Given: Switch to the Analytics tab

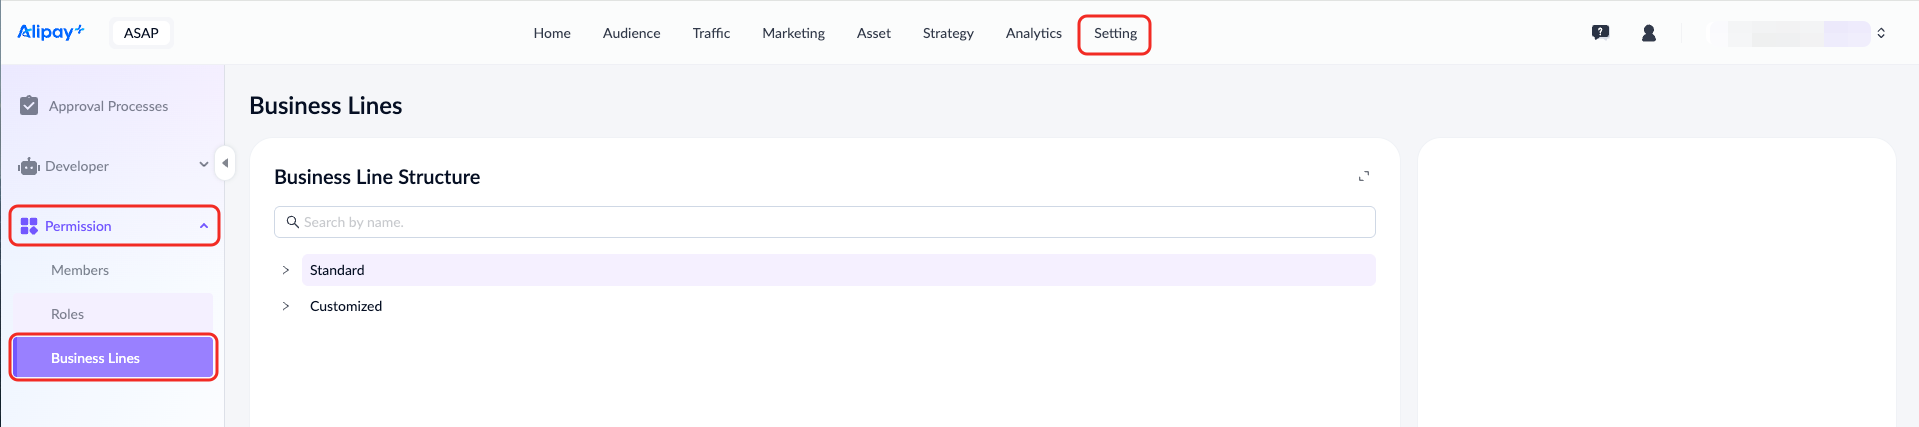Looking at the screenshot, I should pyautogui.click(x=1033, y=34).
